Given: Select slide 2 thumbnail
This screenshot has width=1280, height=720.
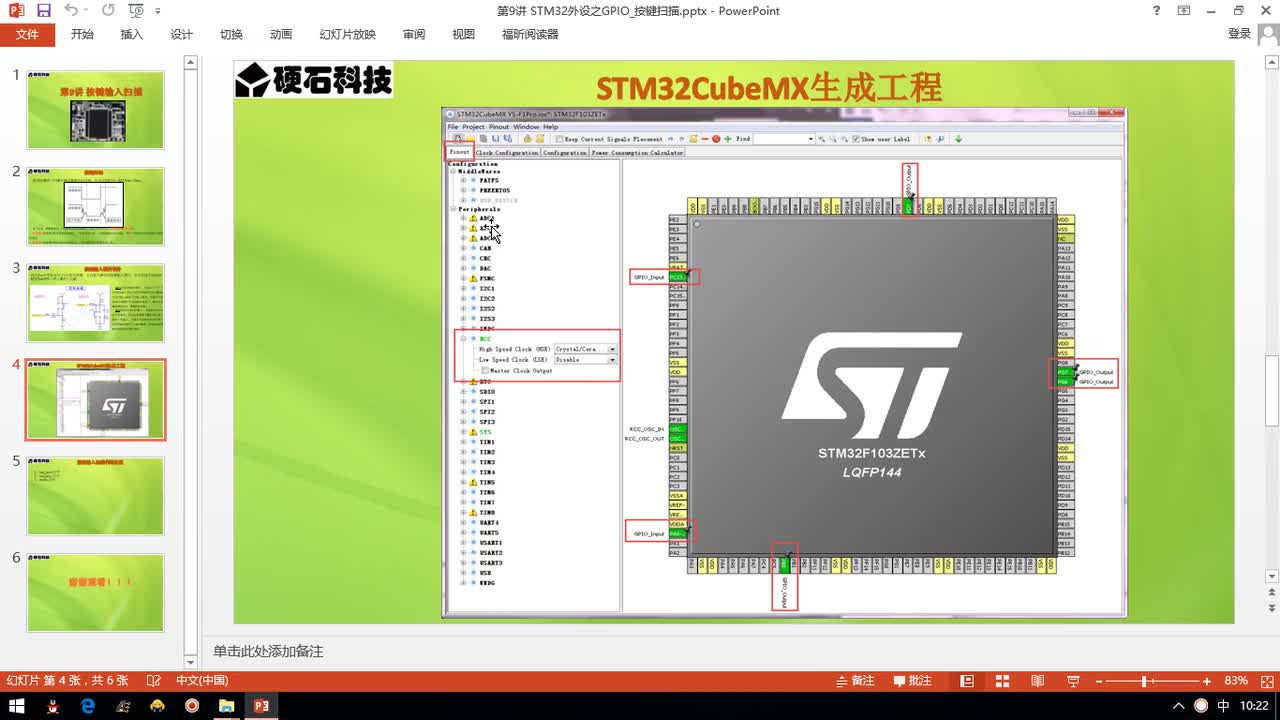Looking at the screenshot, I should coord(95,206).
